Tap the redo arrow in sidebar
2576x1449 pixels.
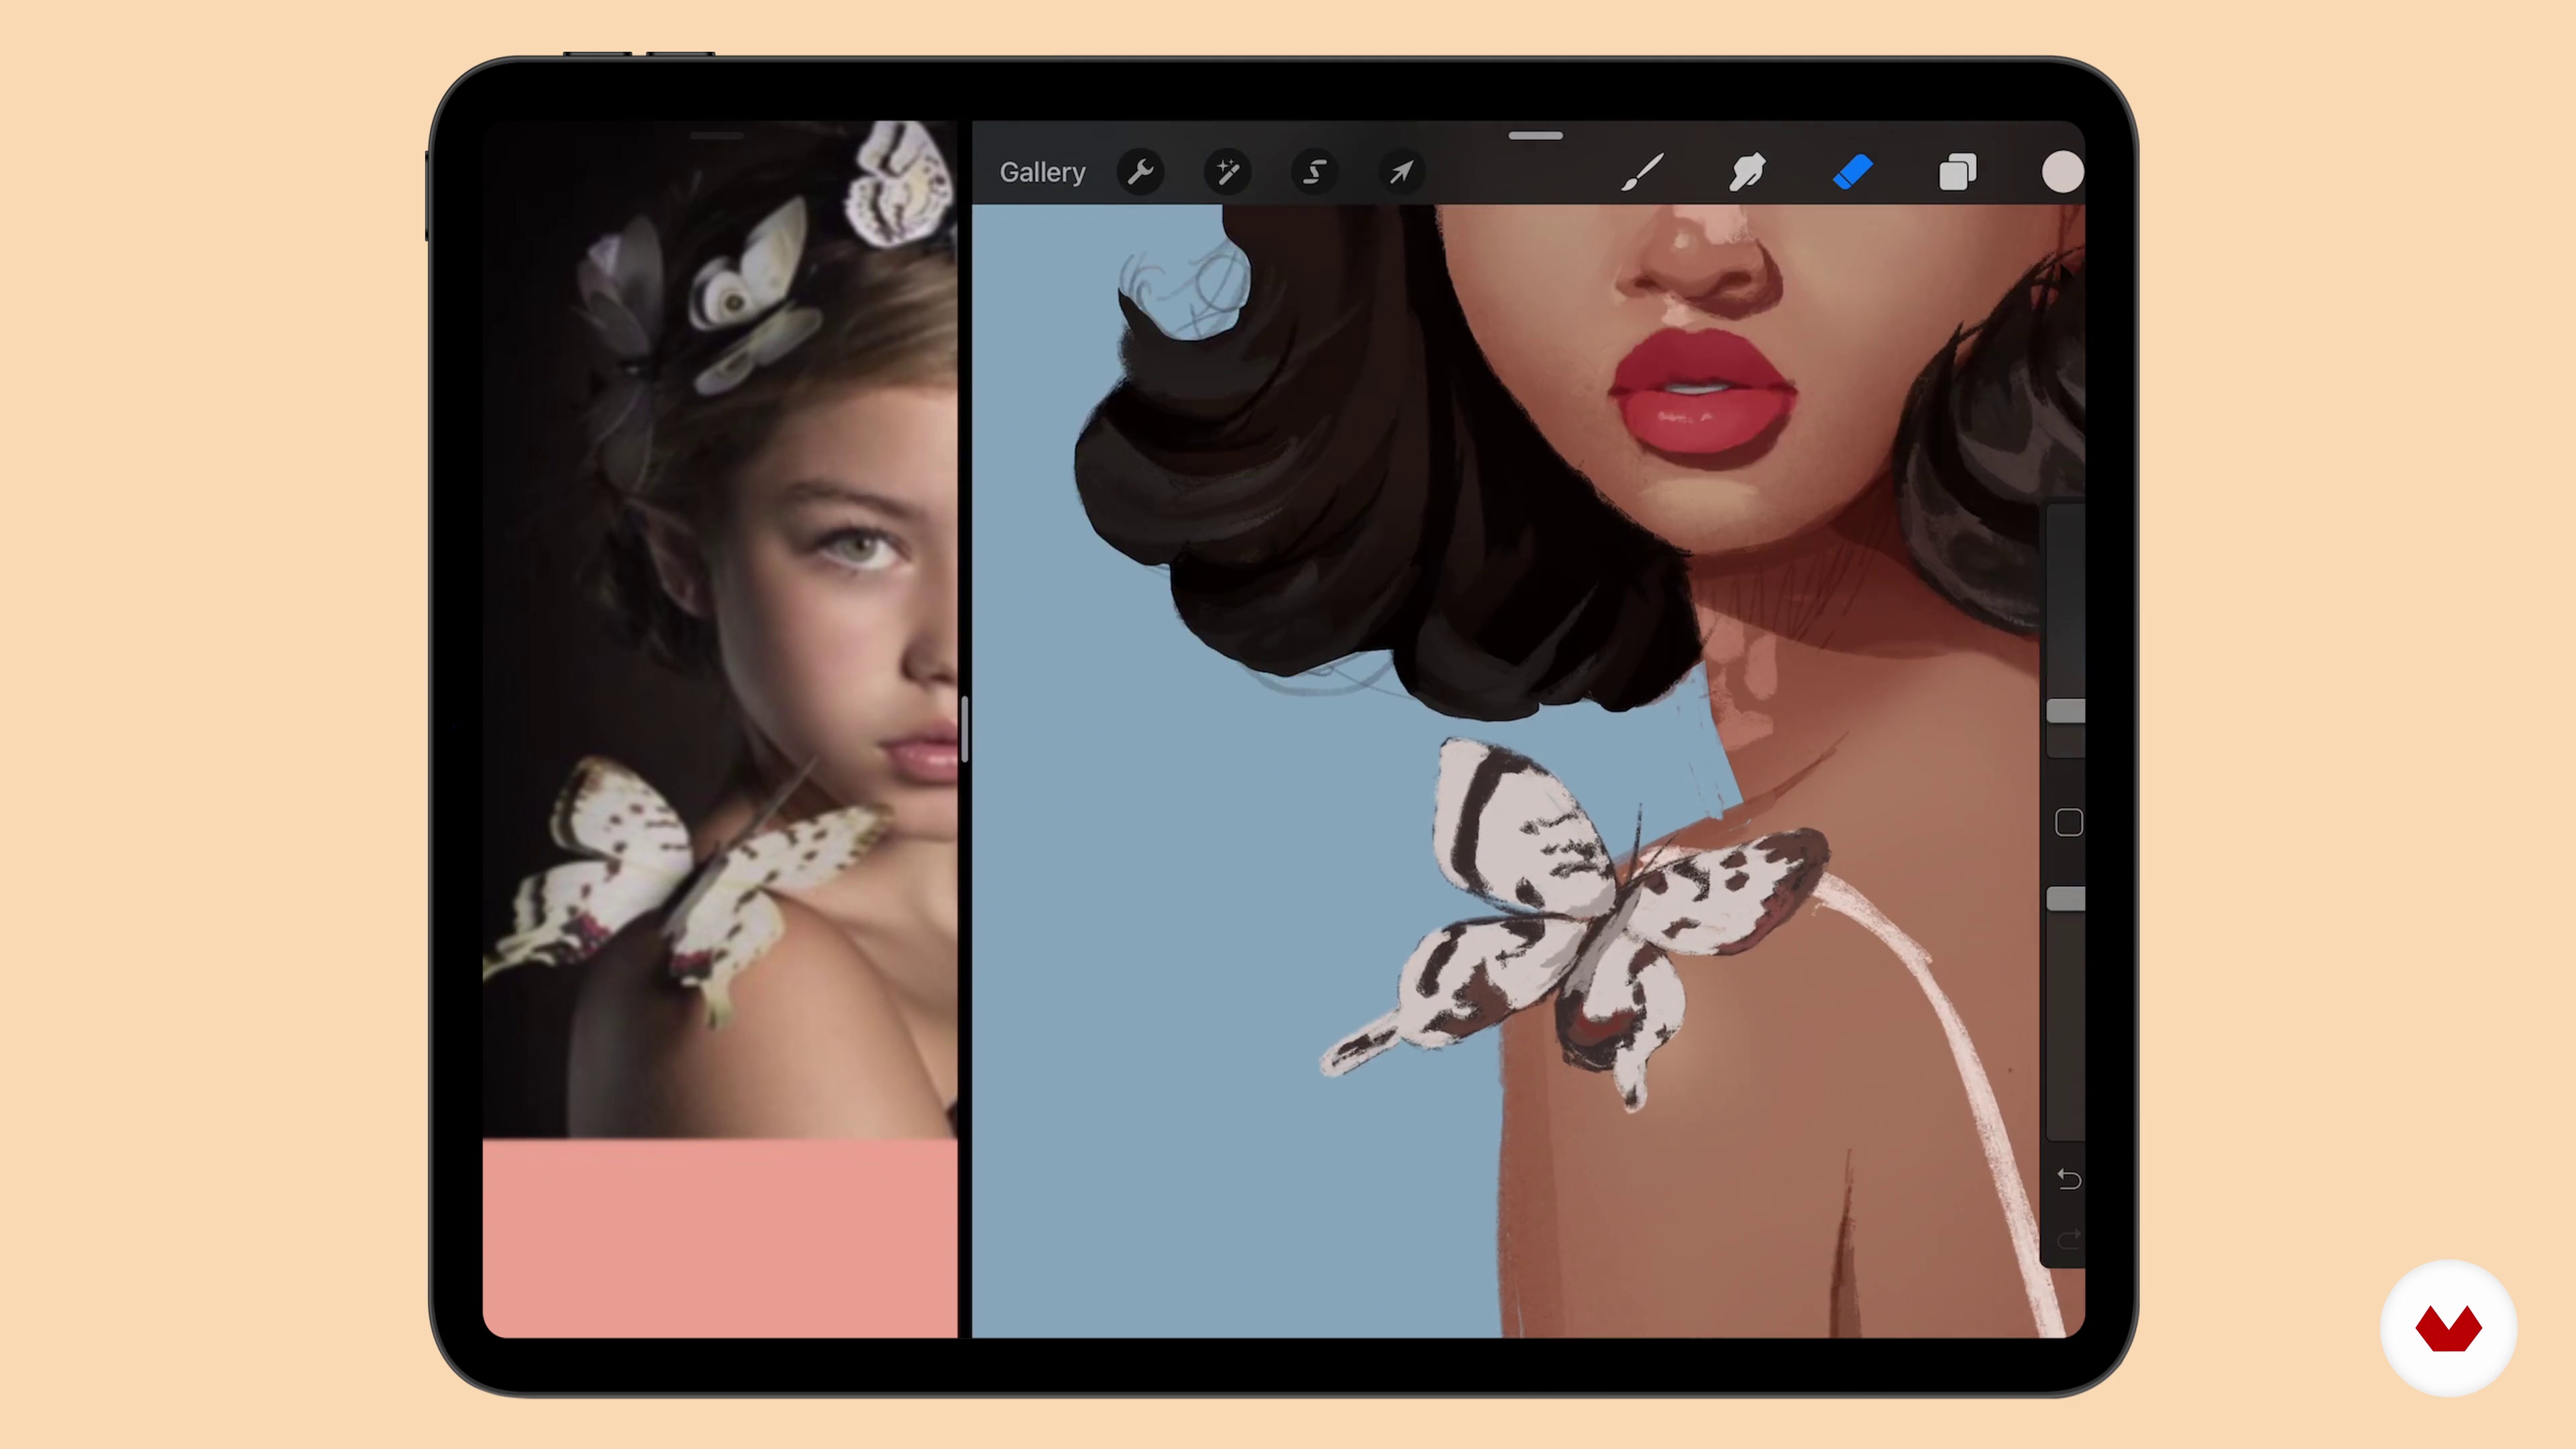point(2068,1239)
